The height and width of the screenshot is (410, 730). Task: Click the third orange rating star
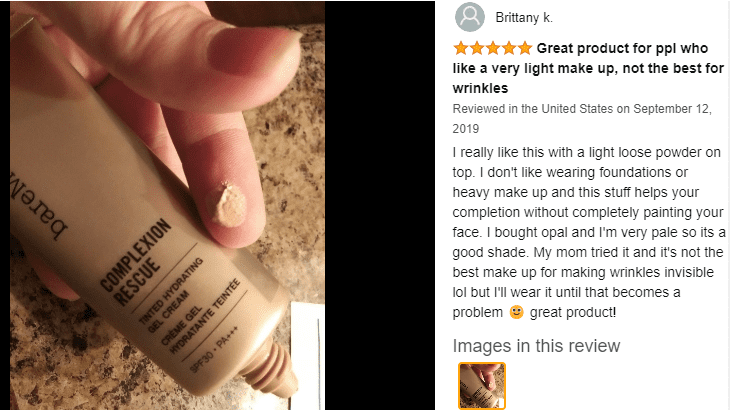(x=493, y=48)
